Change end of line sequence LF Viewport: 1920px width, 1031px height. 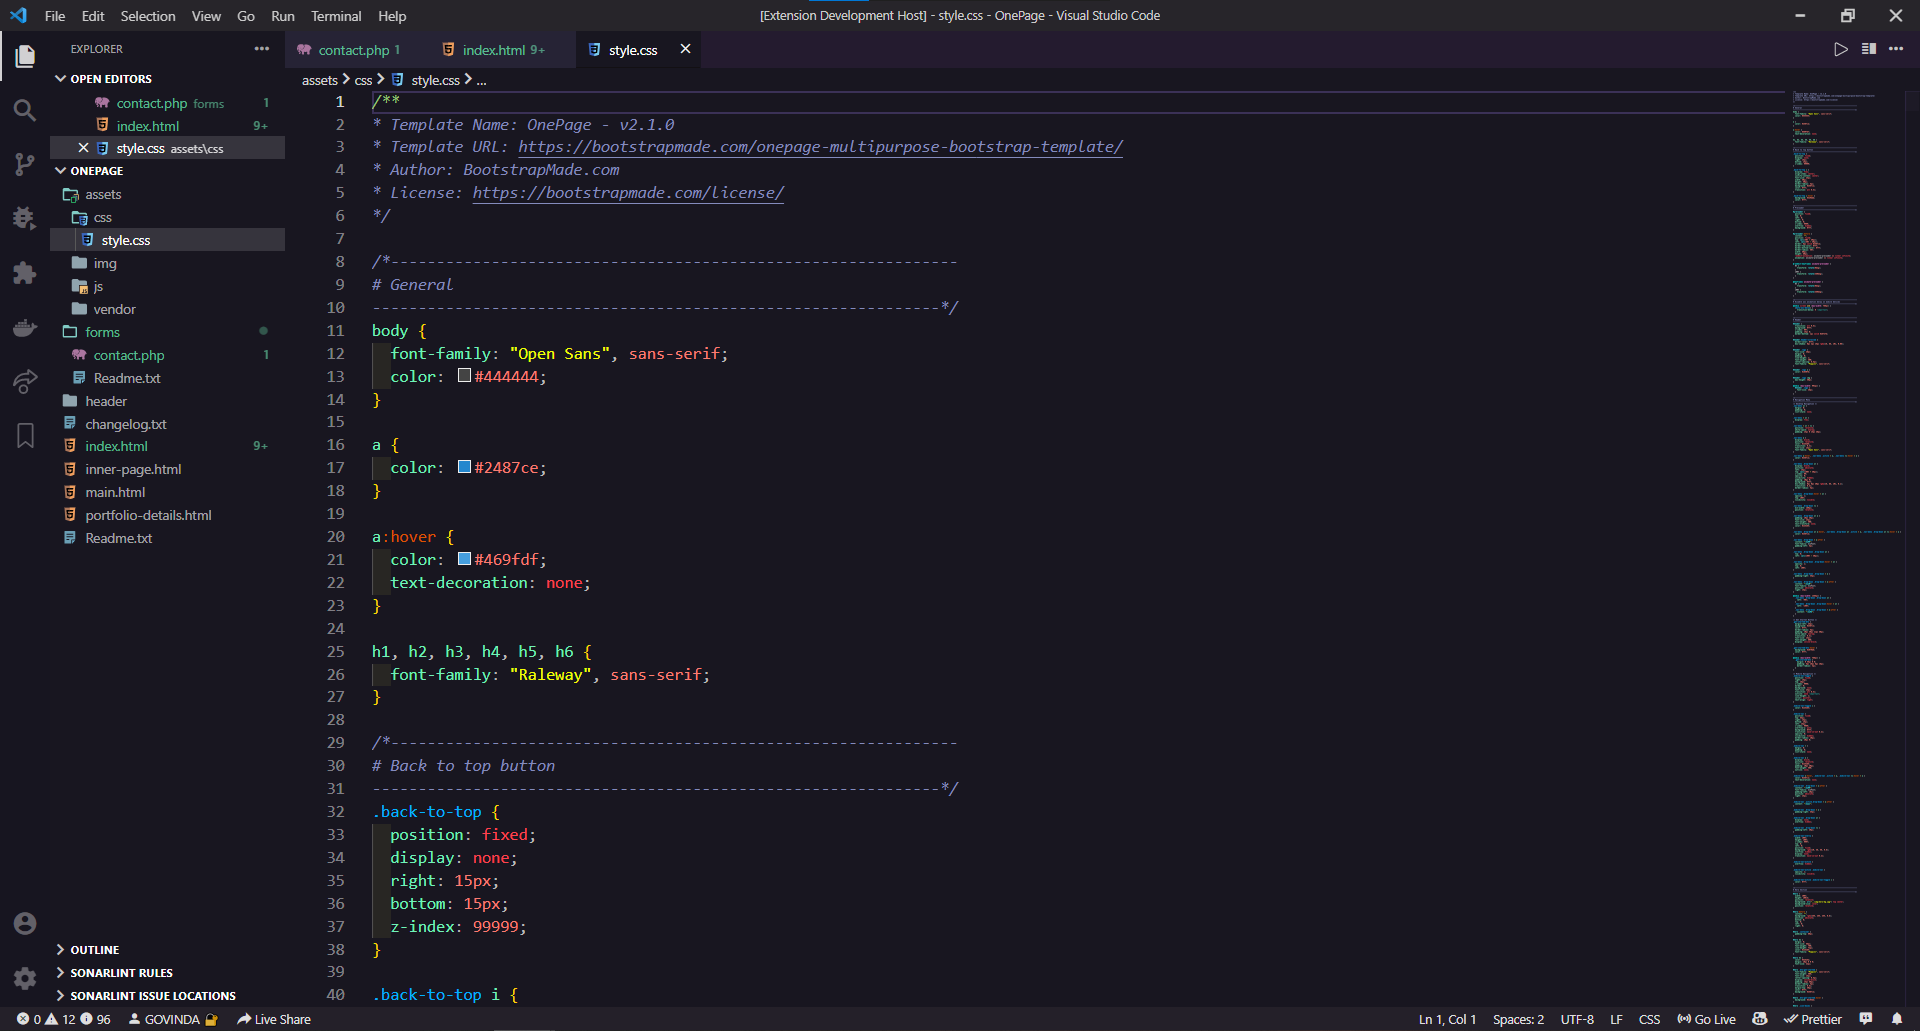click(1616, 1019)
